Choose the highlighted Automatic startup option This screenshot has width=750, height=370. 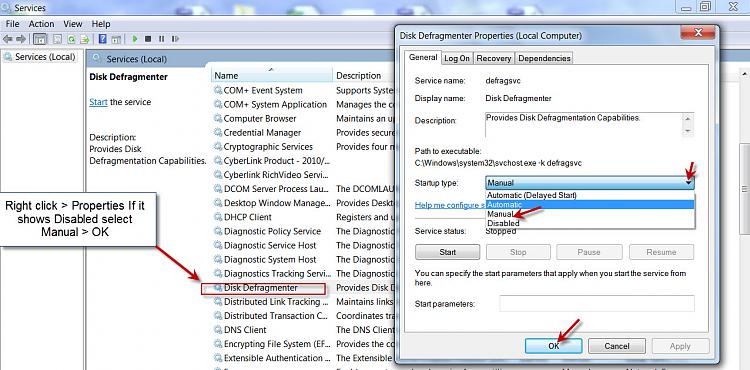click(x=590, y=205)
